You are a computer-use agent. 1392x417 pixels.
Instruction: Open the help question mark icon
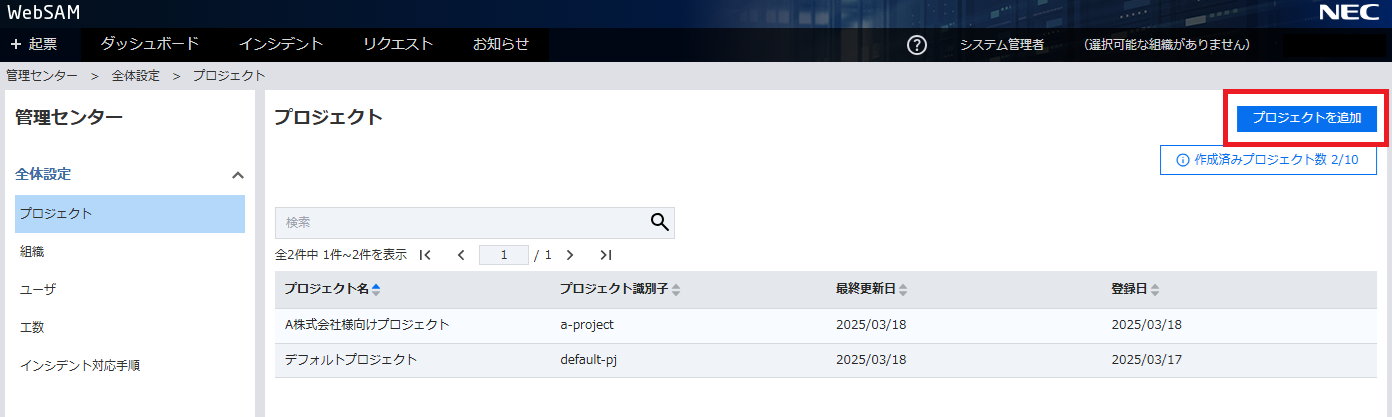pos(916,45)
